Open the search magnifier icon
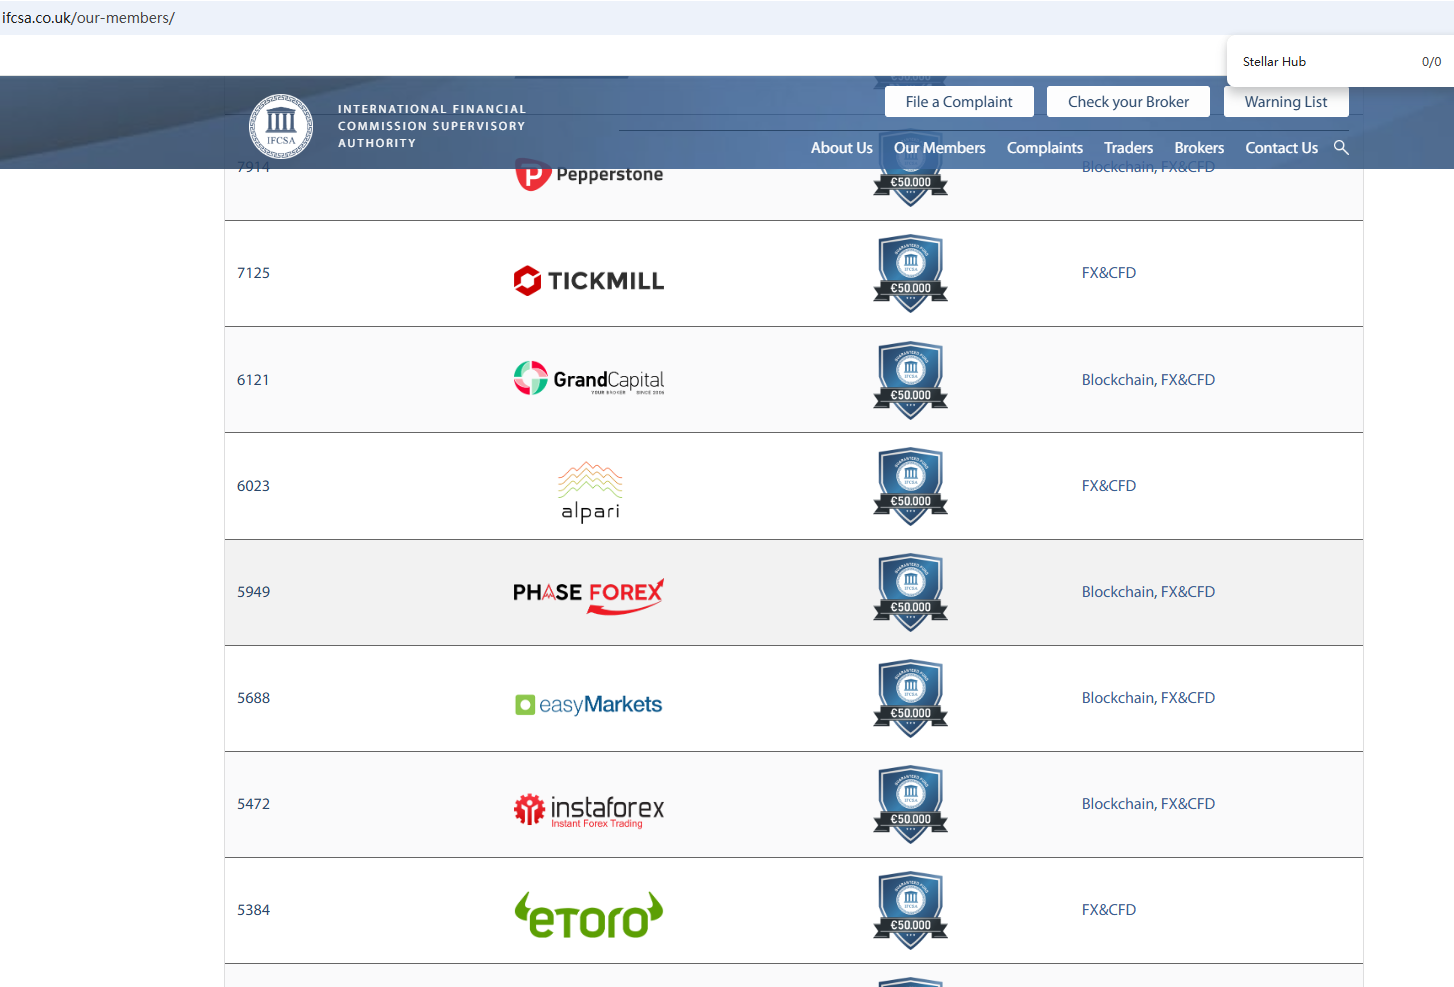Screen dimensions: 1454x987 [x=1341, y=148]
